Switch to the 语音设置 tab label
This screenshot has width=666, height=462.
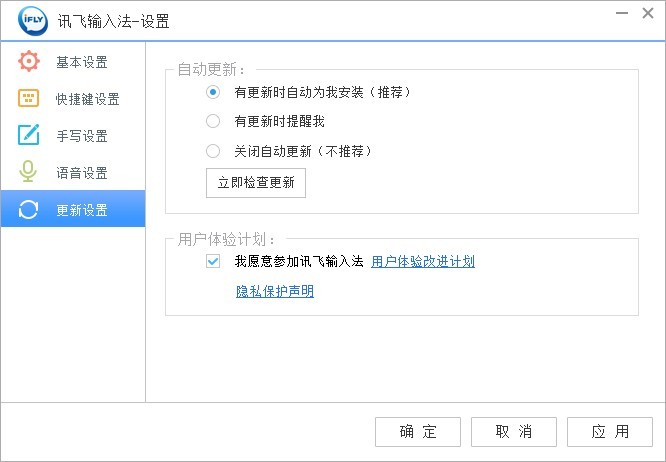(x=82, y=173)
